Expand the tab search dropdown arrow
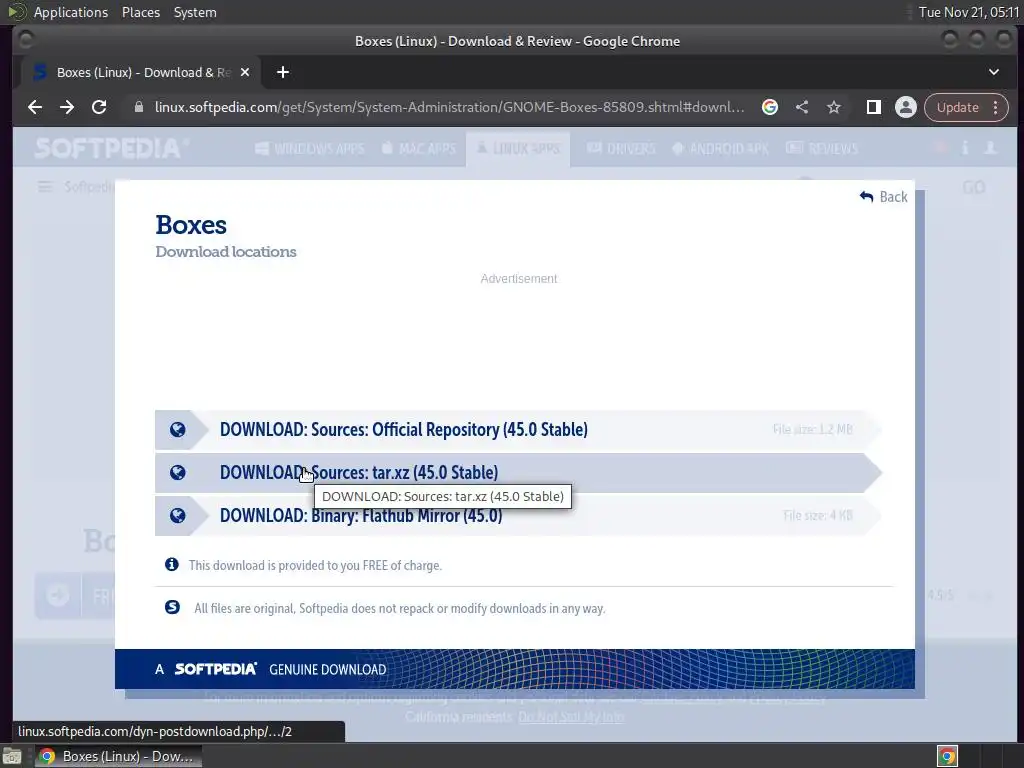This screenshot has width=1024, height=768. click(993, 72)
